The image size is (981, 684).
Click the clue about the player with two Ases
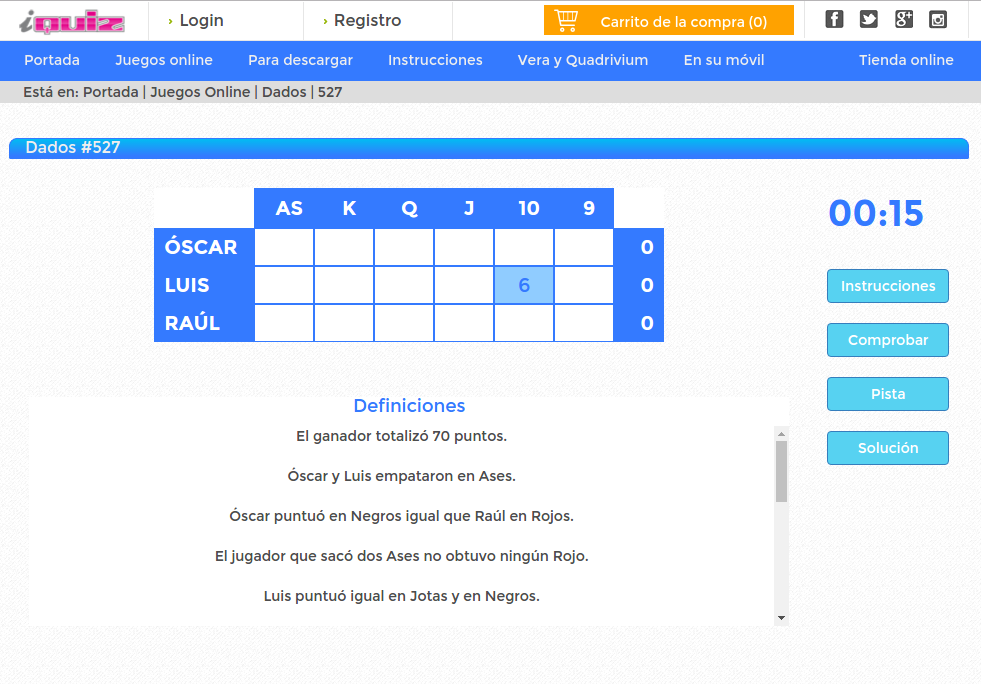coord(402,556)
